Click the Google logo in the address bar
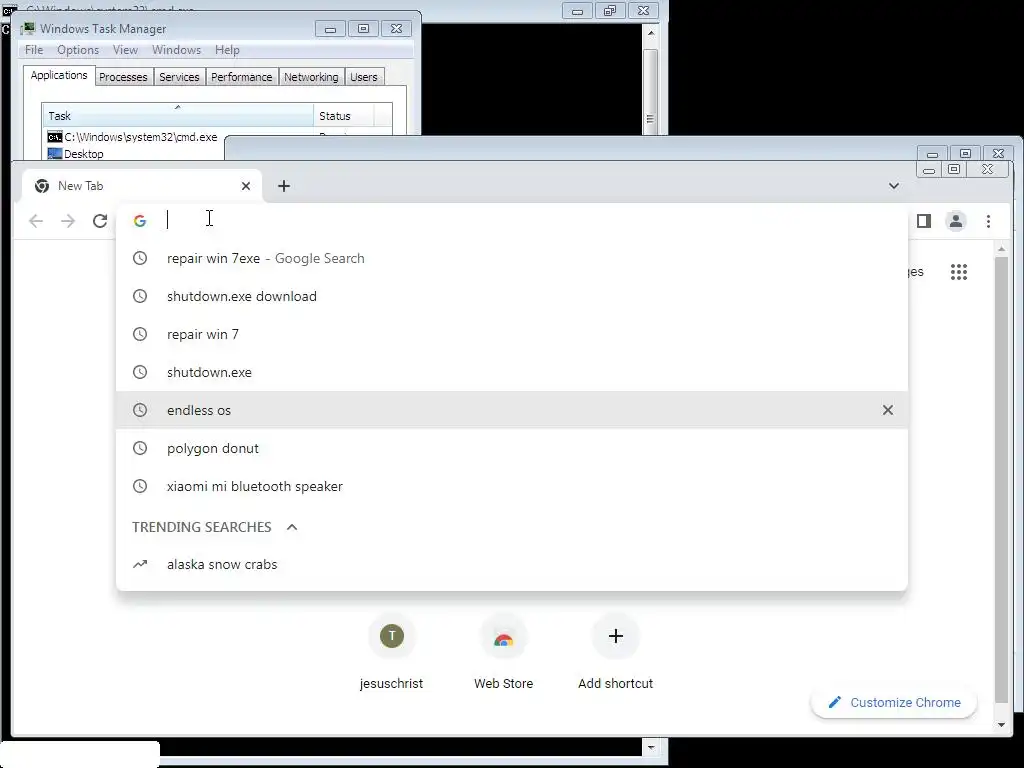Screen dimensions: 1024x768 (140, 221)
